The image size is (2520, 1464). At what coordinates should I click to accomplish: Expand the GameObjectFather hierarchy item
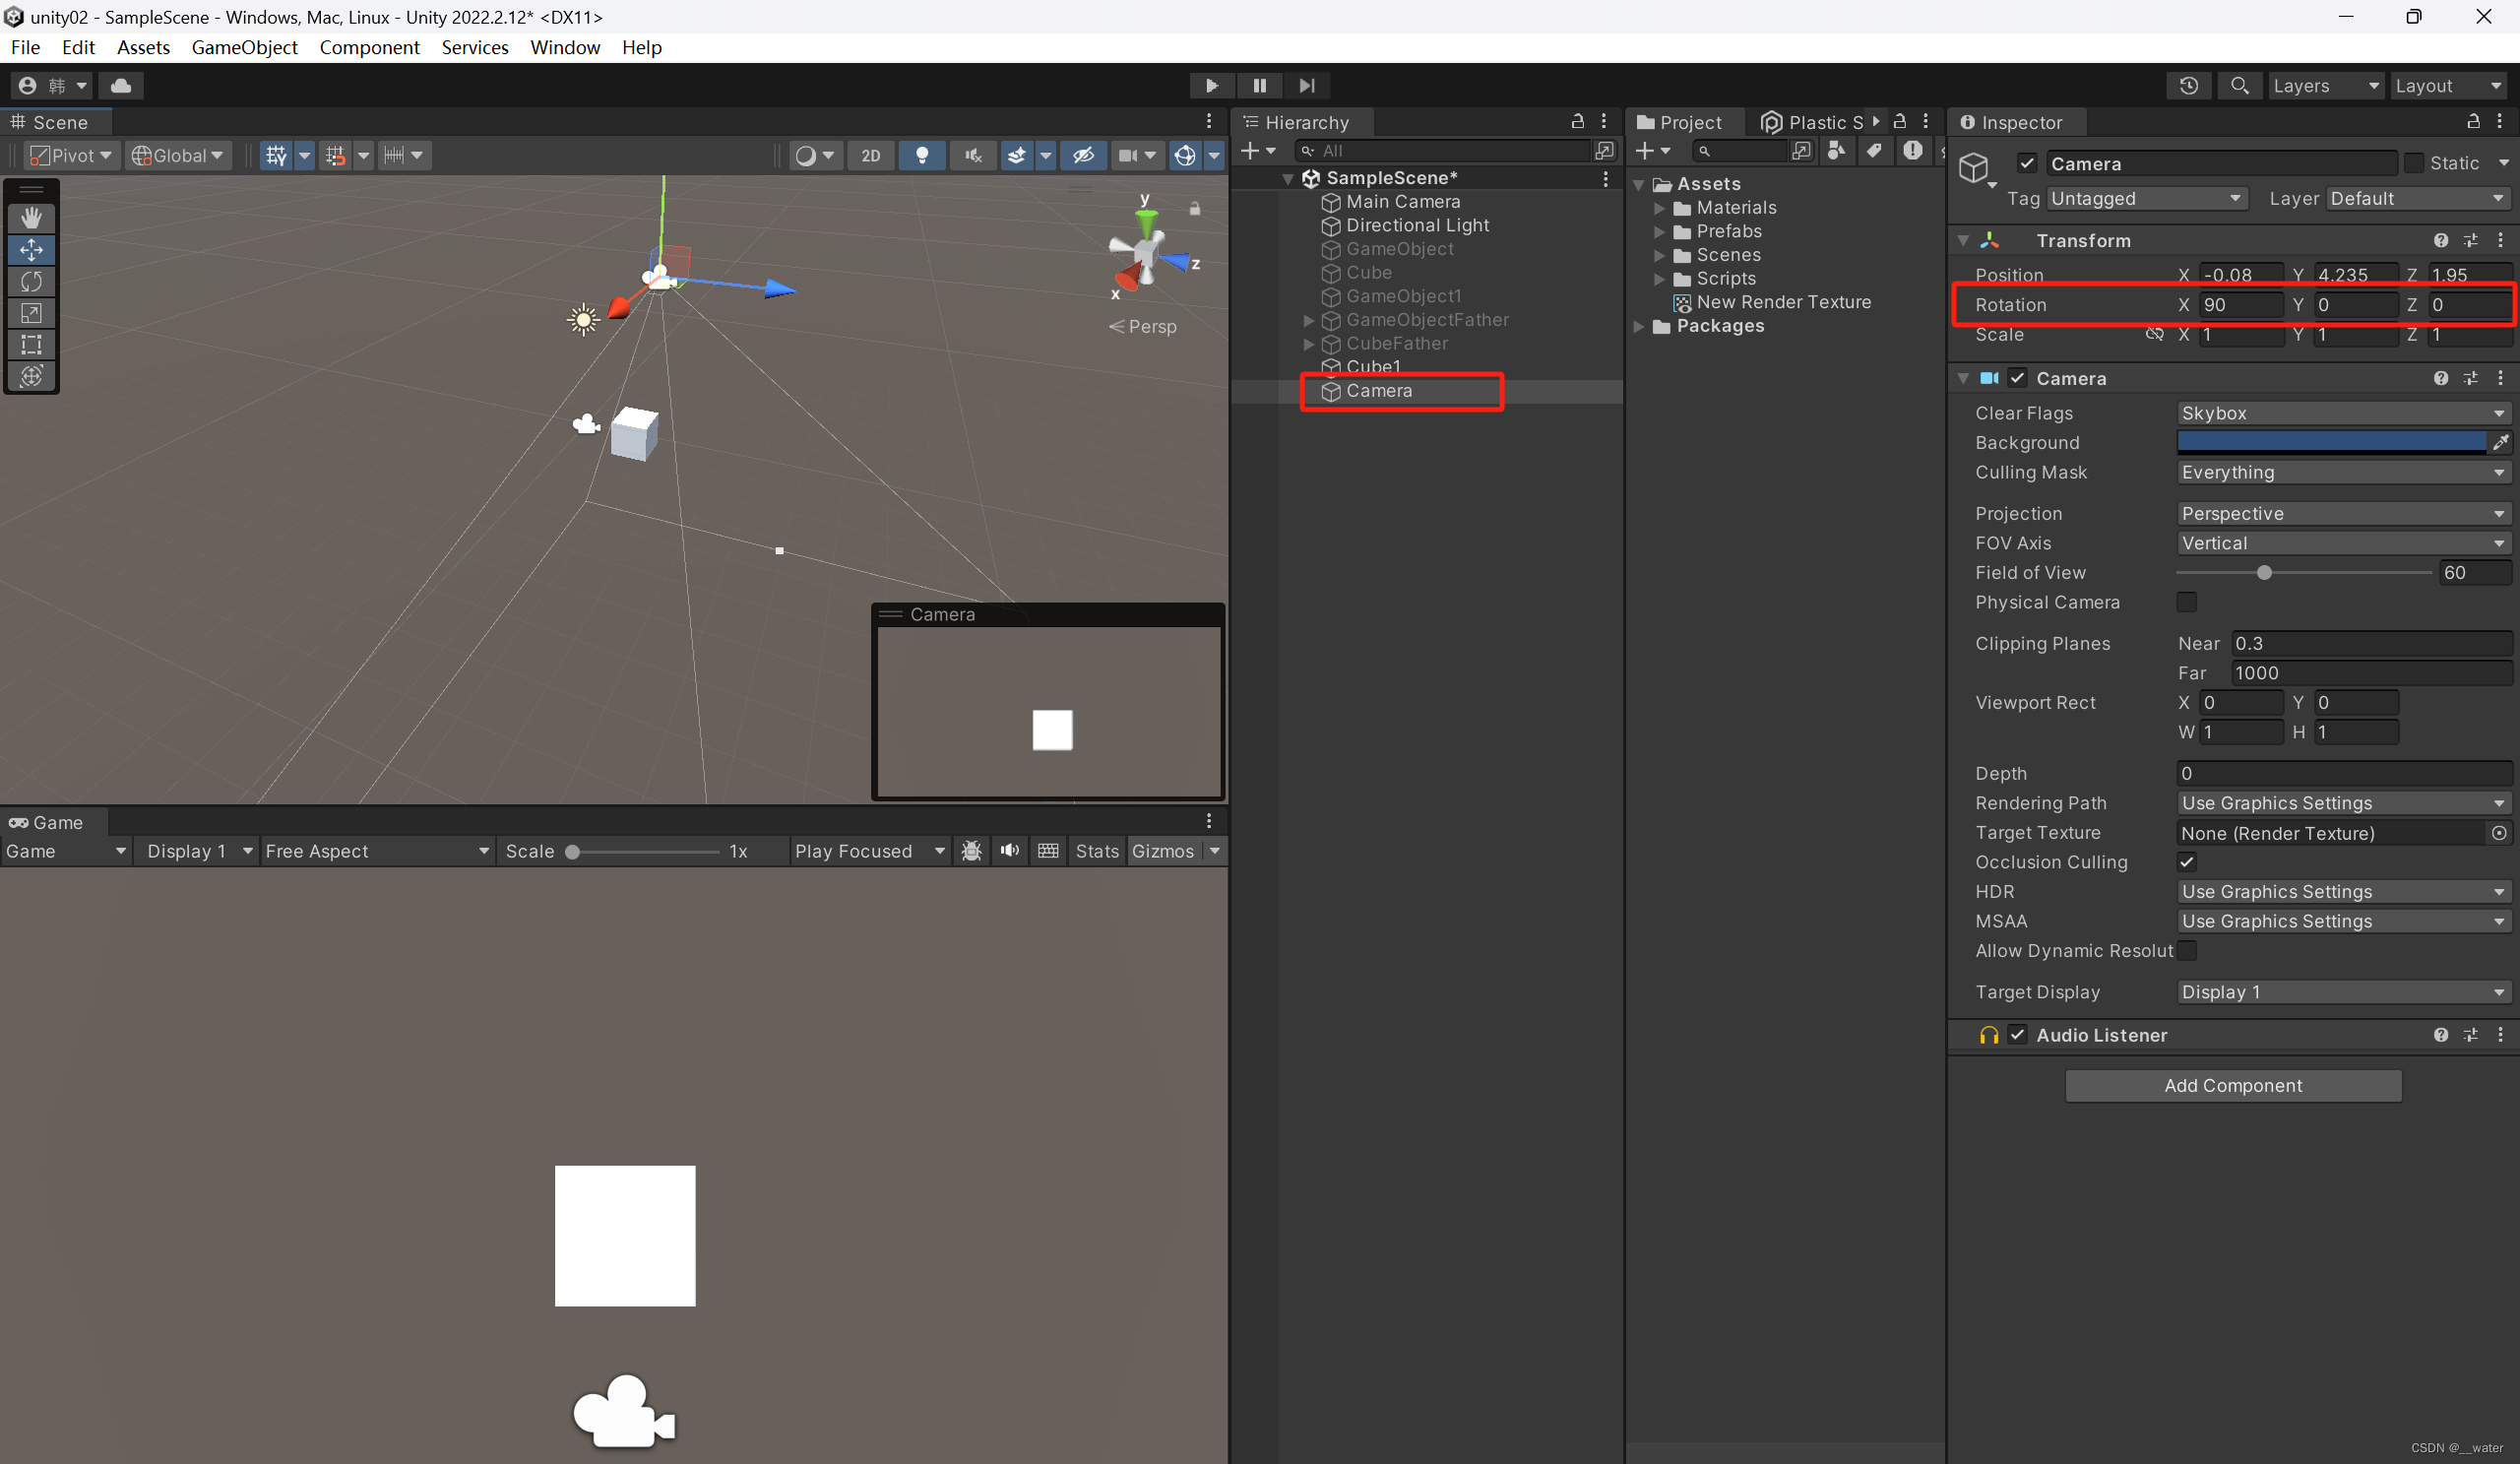pyautogui.click(x=1308, y=320)
